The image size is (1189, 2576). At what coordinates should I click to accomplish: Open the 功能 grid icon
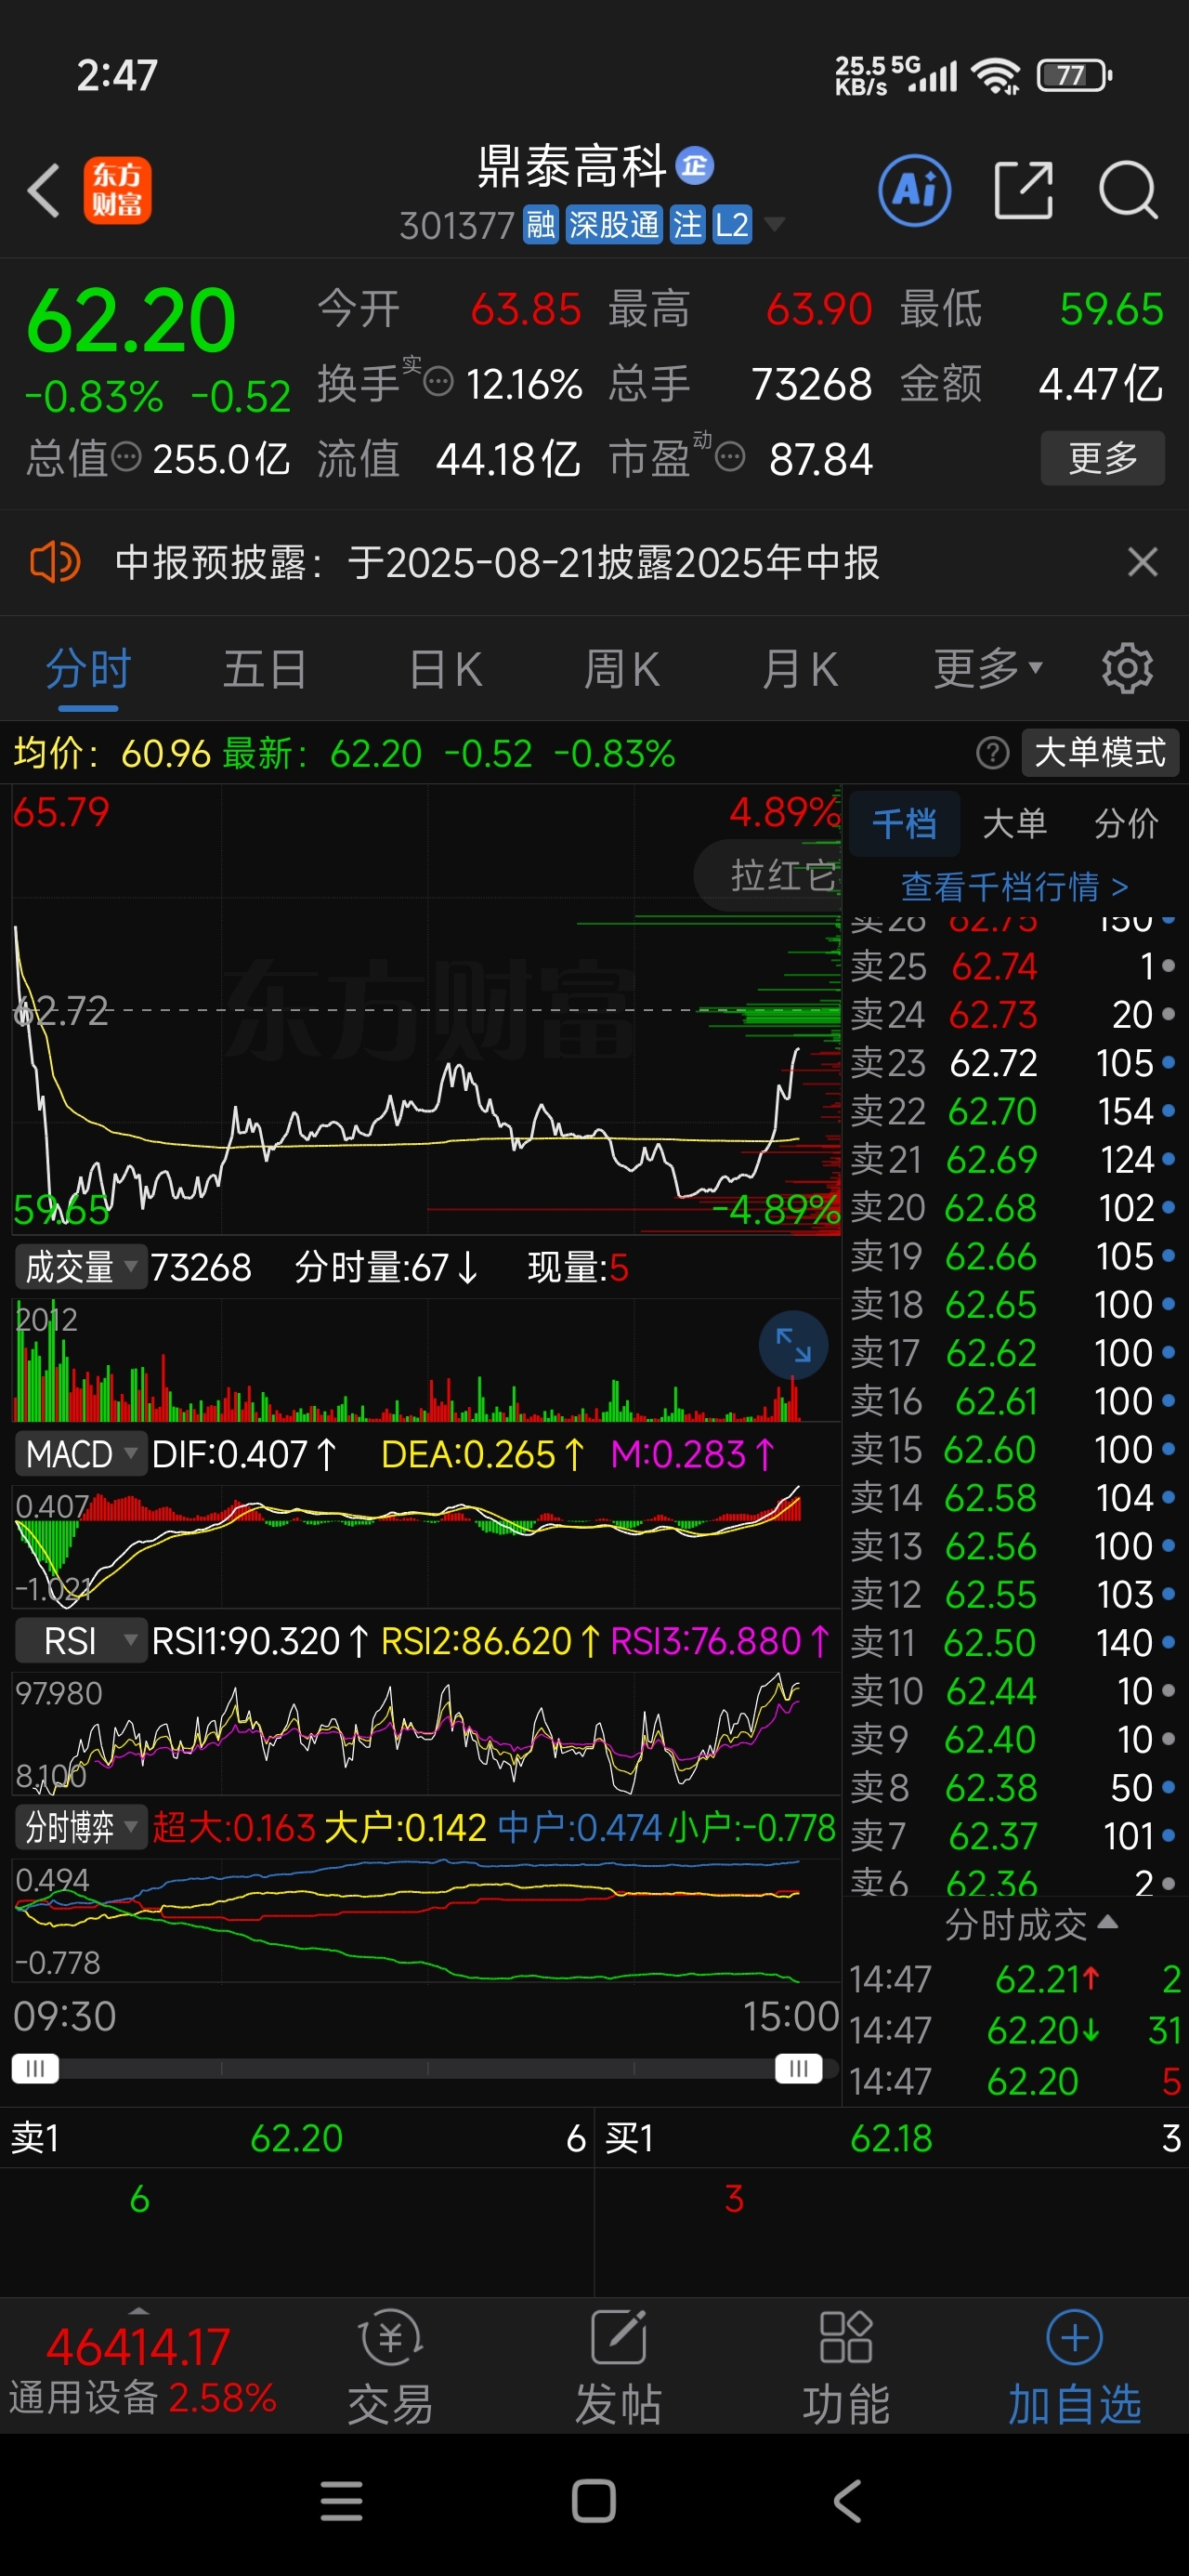[846, 2337]
